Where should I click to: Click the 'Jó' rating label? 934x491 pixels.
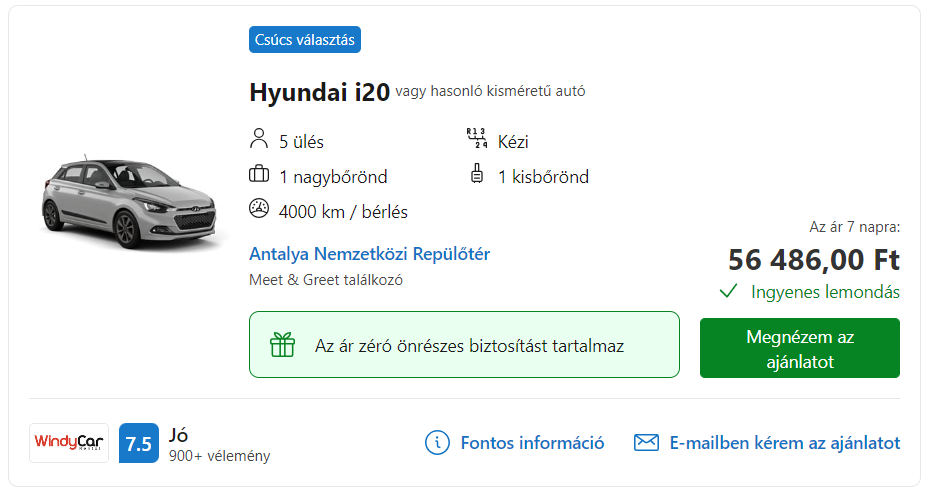[x=178, y=435]
